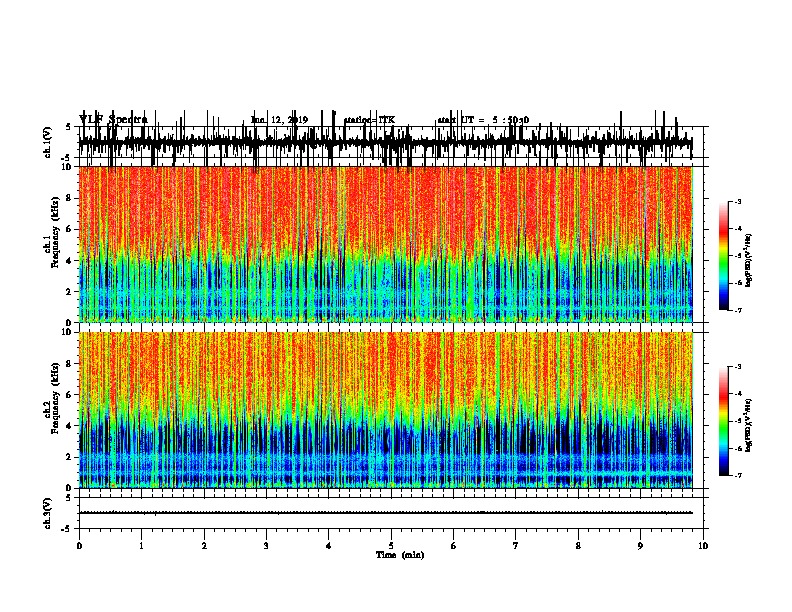Click the log(PSD) unit label beside ch.1 color bar
The height and width of the screenshot is (612, 792).
(748, 261)
